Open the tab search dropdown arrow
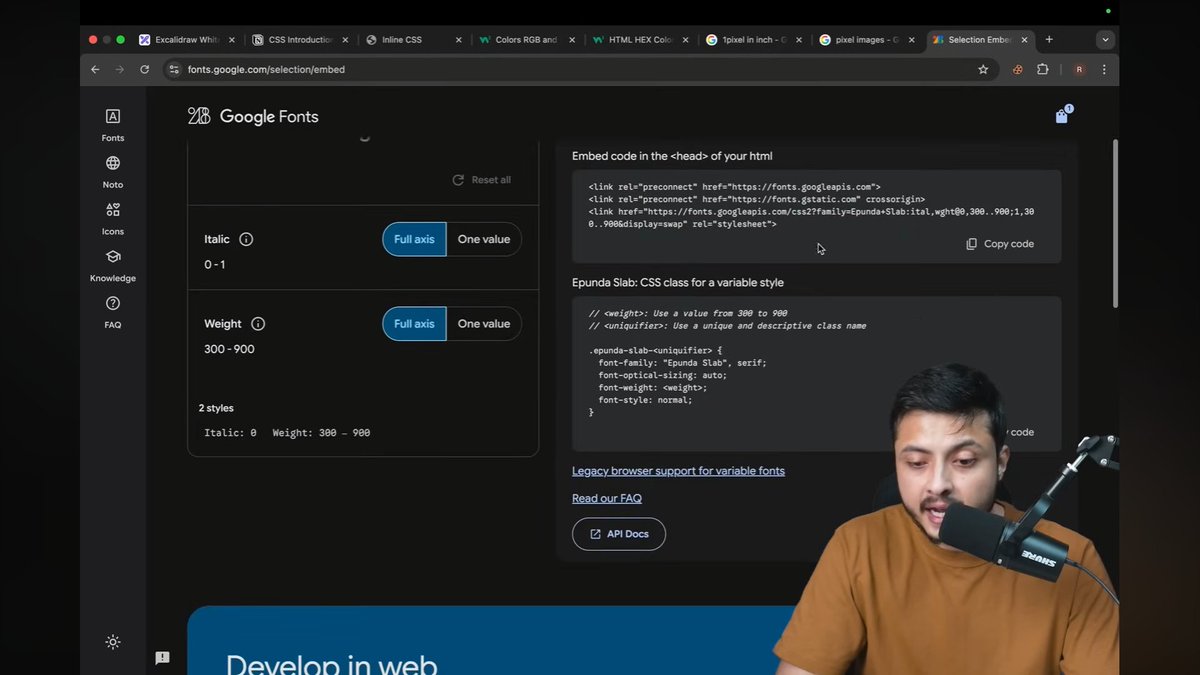Screen dimensions: 1200x675 click(x=1104, y=40)
